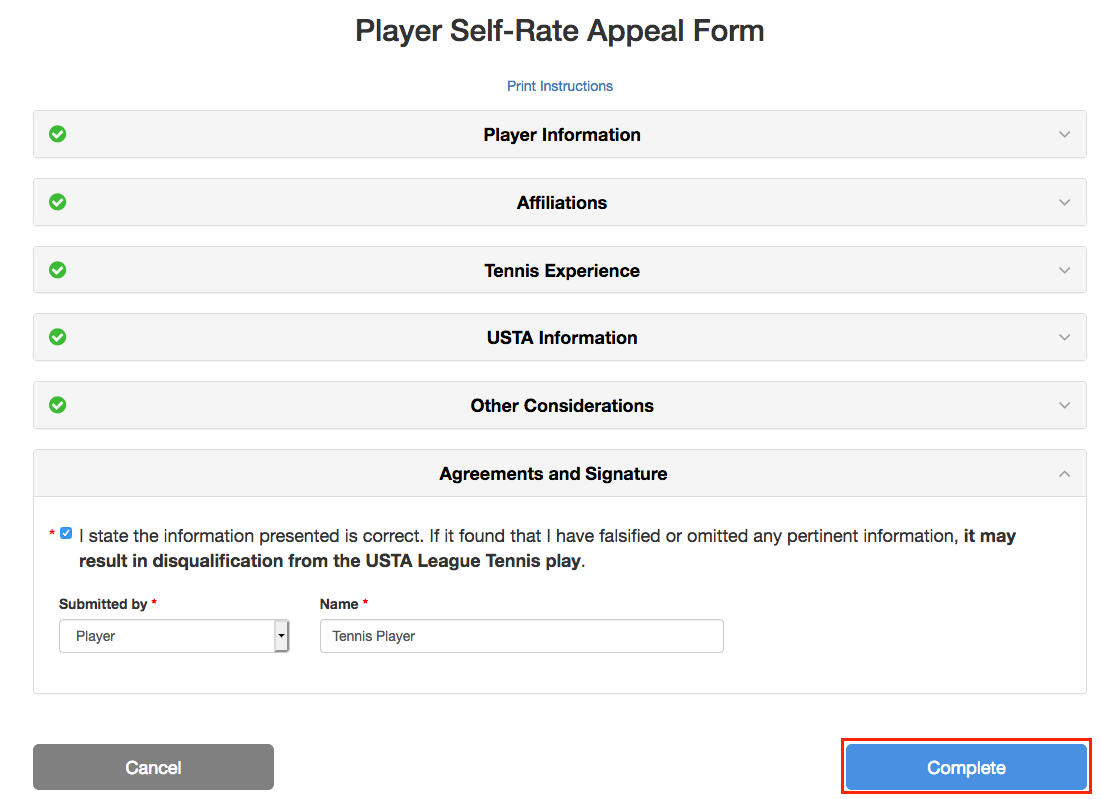The image size is (1101, 799).
Task: Expand Player Information section chevron
Action: [x=1064, y=135]
